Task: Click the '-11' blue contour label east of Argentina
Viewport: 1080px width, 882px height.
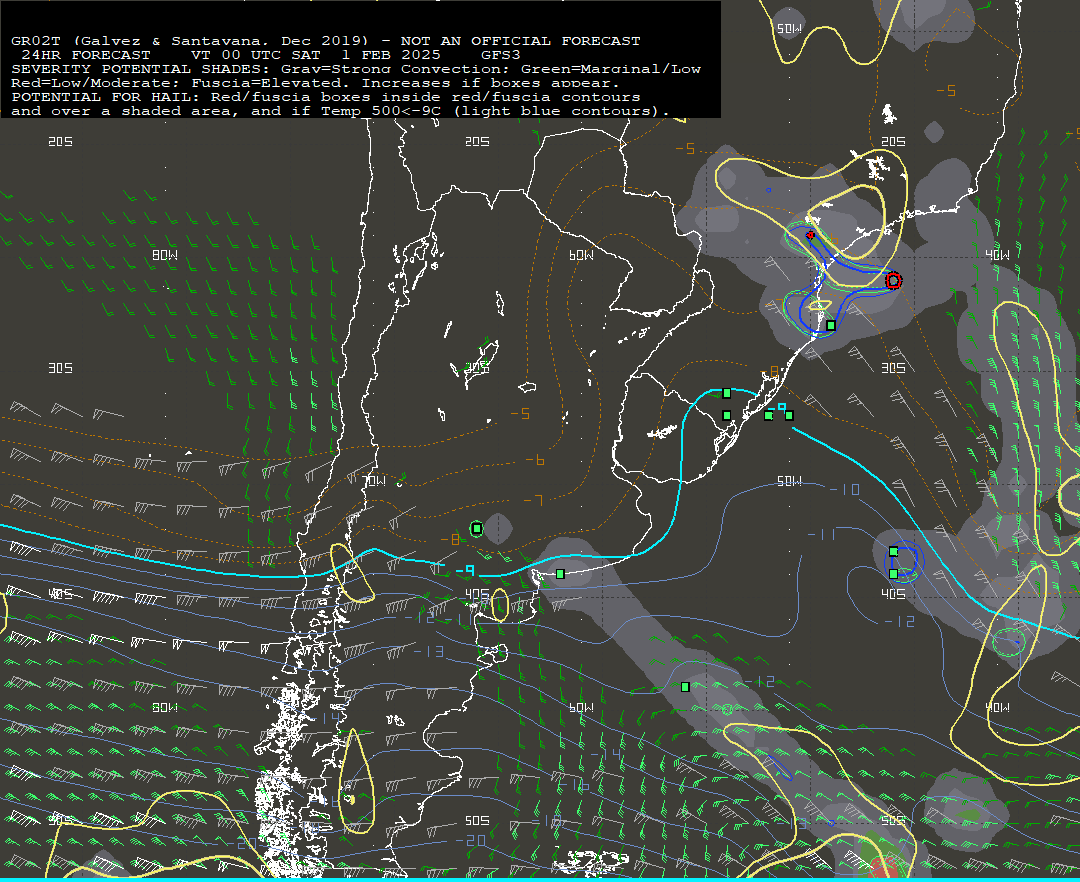Action: tap(822, 534)
